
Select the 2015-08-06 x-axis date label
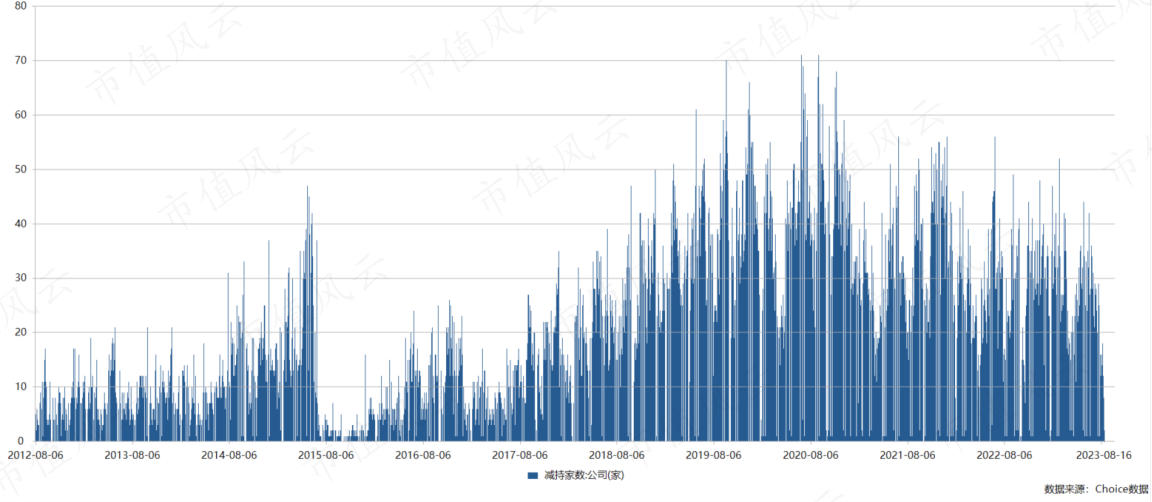point(326,455)
